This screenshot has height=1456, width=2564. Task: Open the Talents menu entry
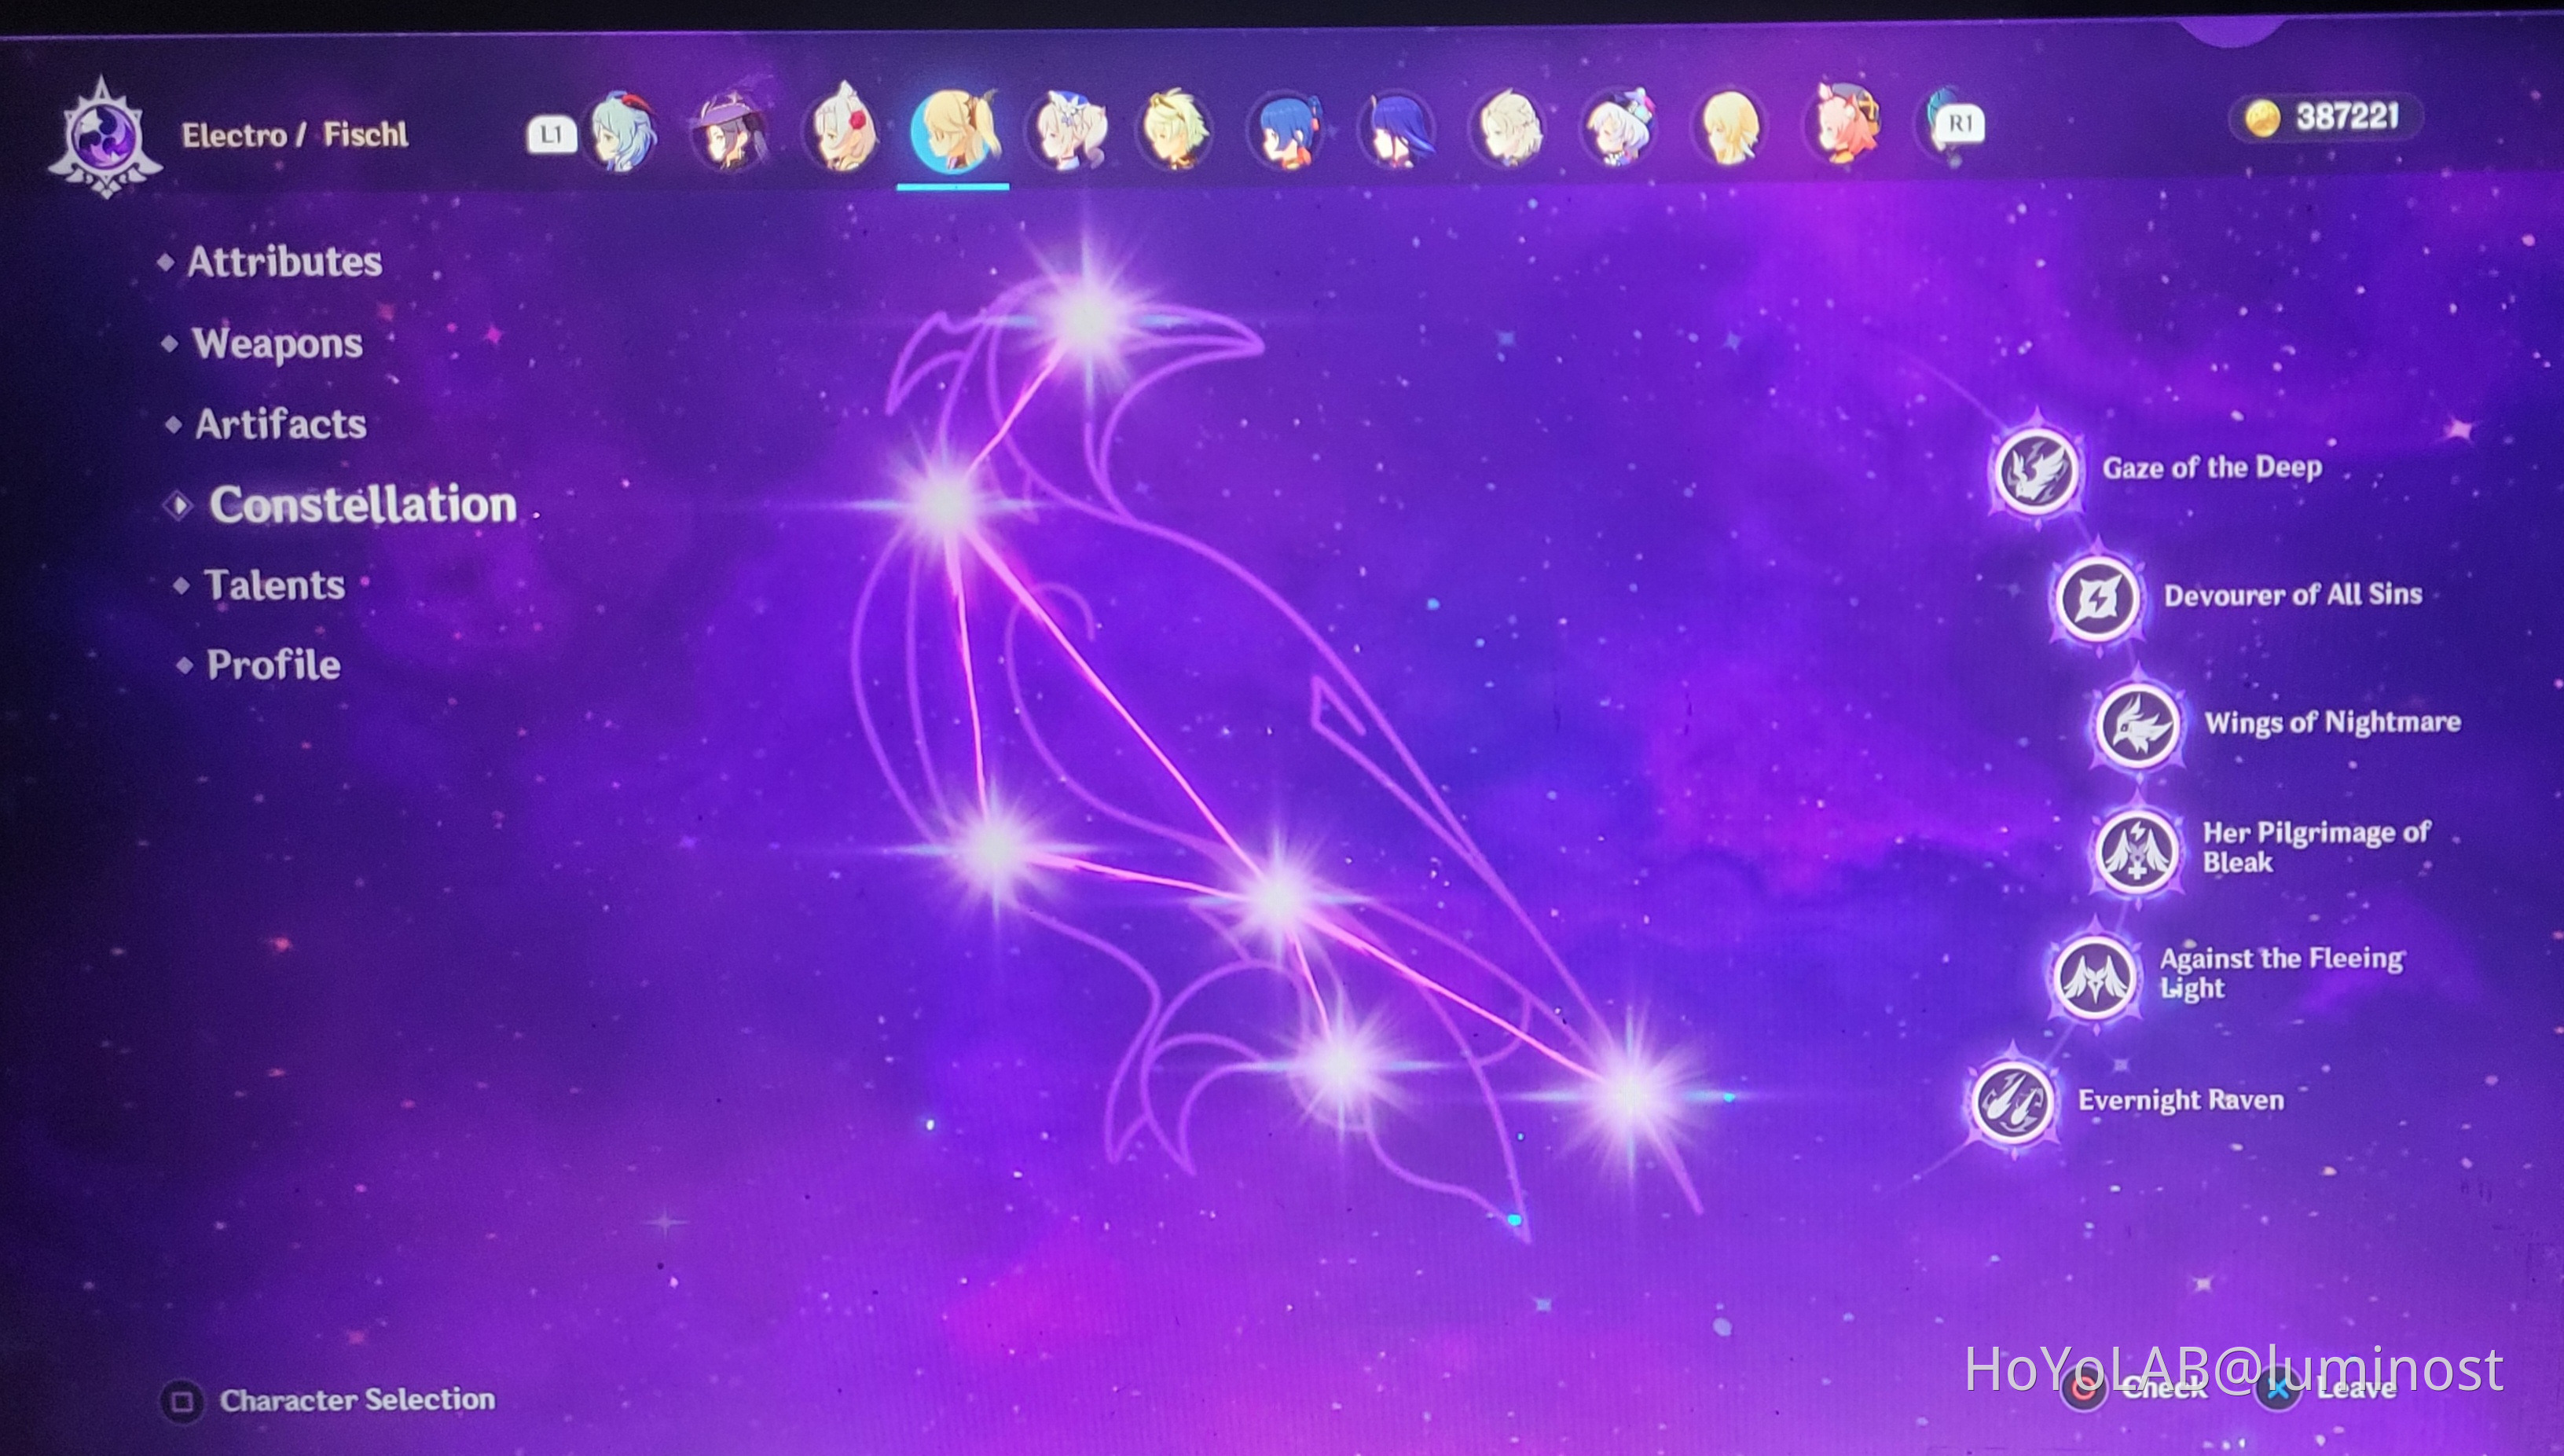(274, 585)
